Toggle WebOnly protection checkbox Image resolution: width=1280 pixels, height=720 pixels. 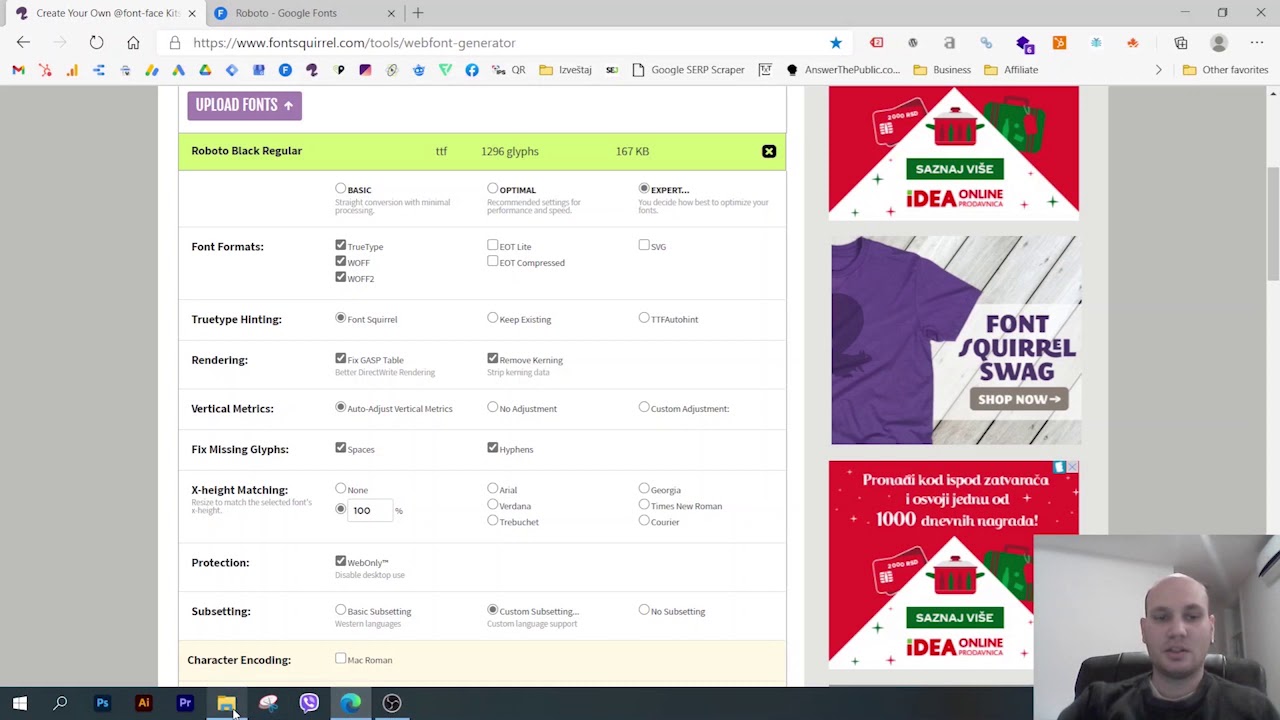[341, 561]
